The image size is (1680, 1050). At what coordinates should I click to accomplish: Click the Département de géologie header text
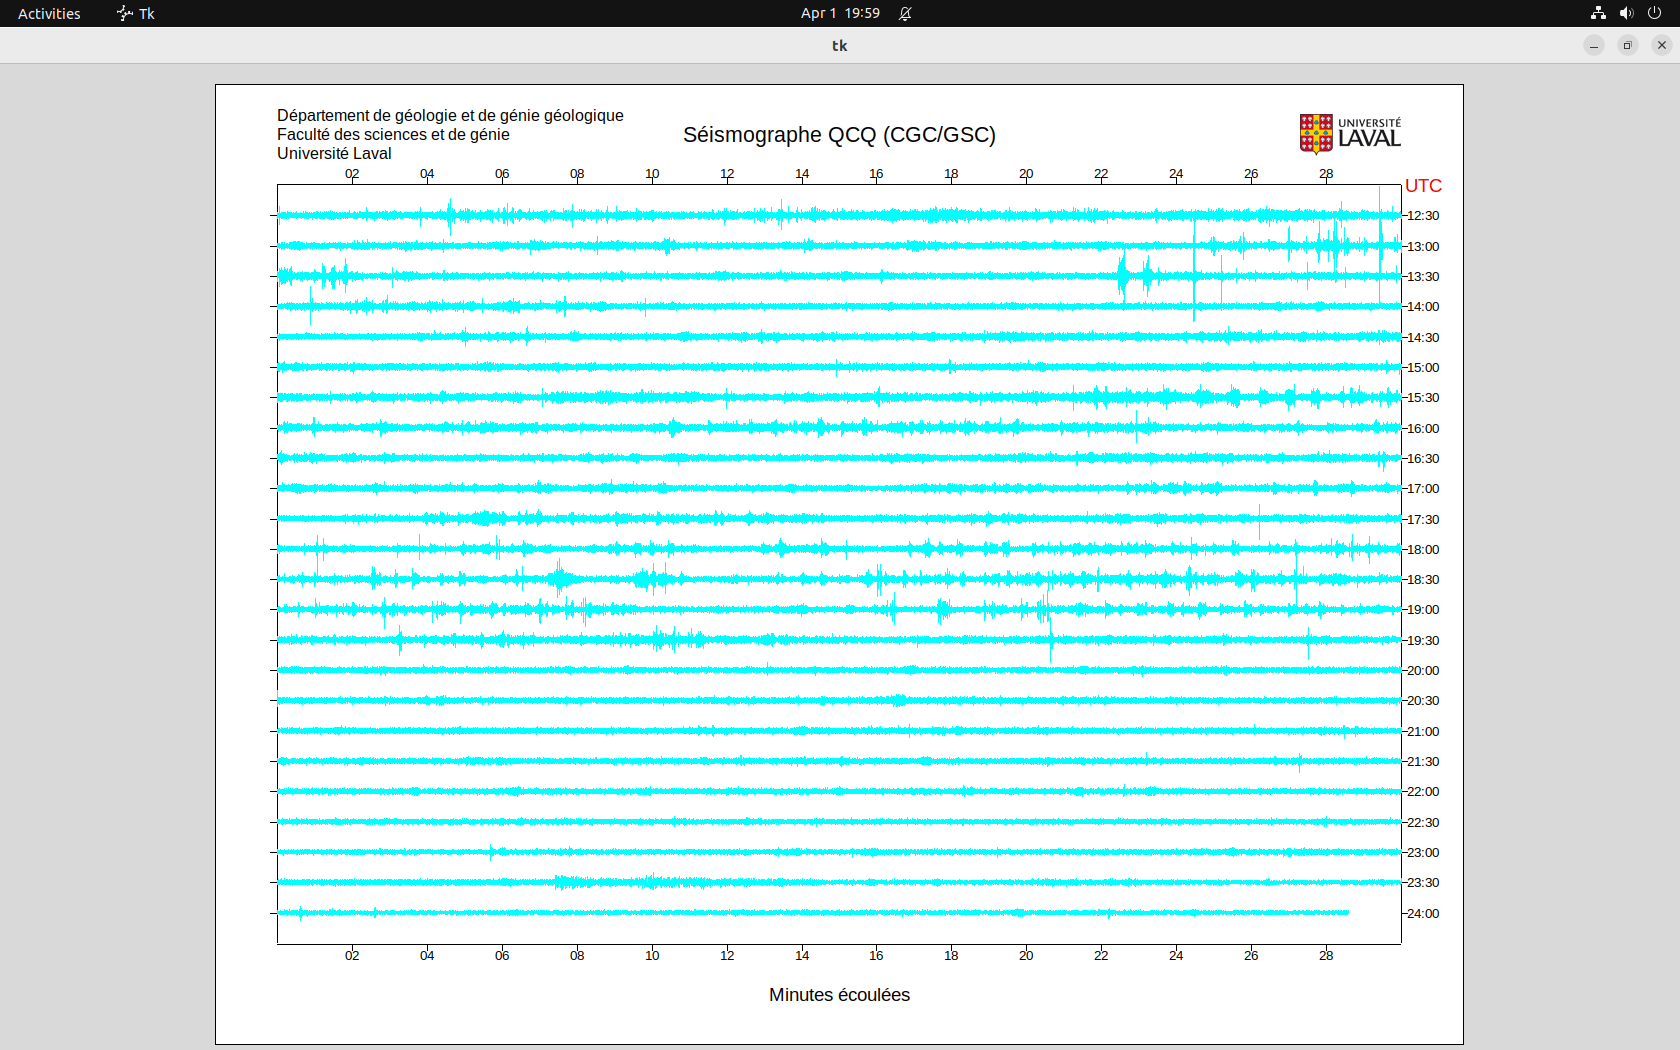(x=450, y=116)
